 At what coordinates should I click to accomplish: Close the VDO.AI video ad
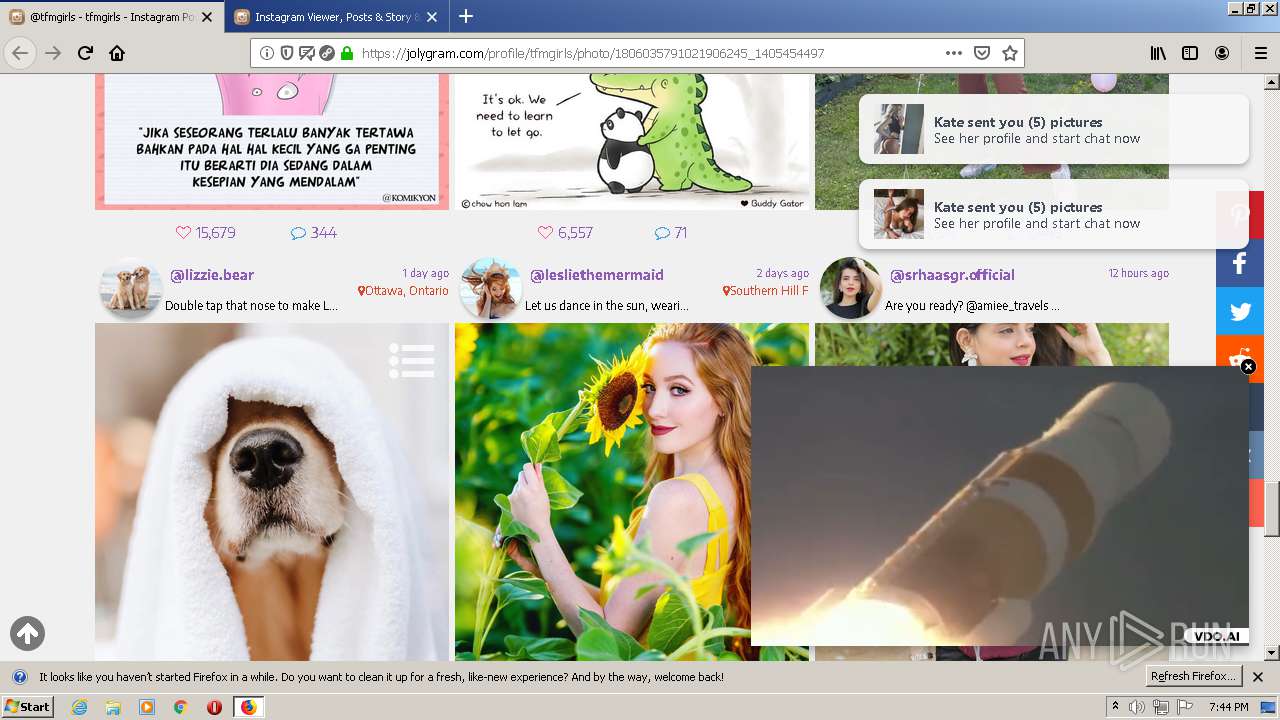point(1248,367)
